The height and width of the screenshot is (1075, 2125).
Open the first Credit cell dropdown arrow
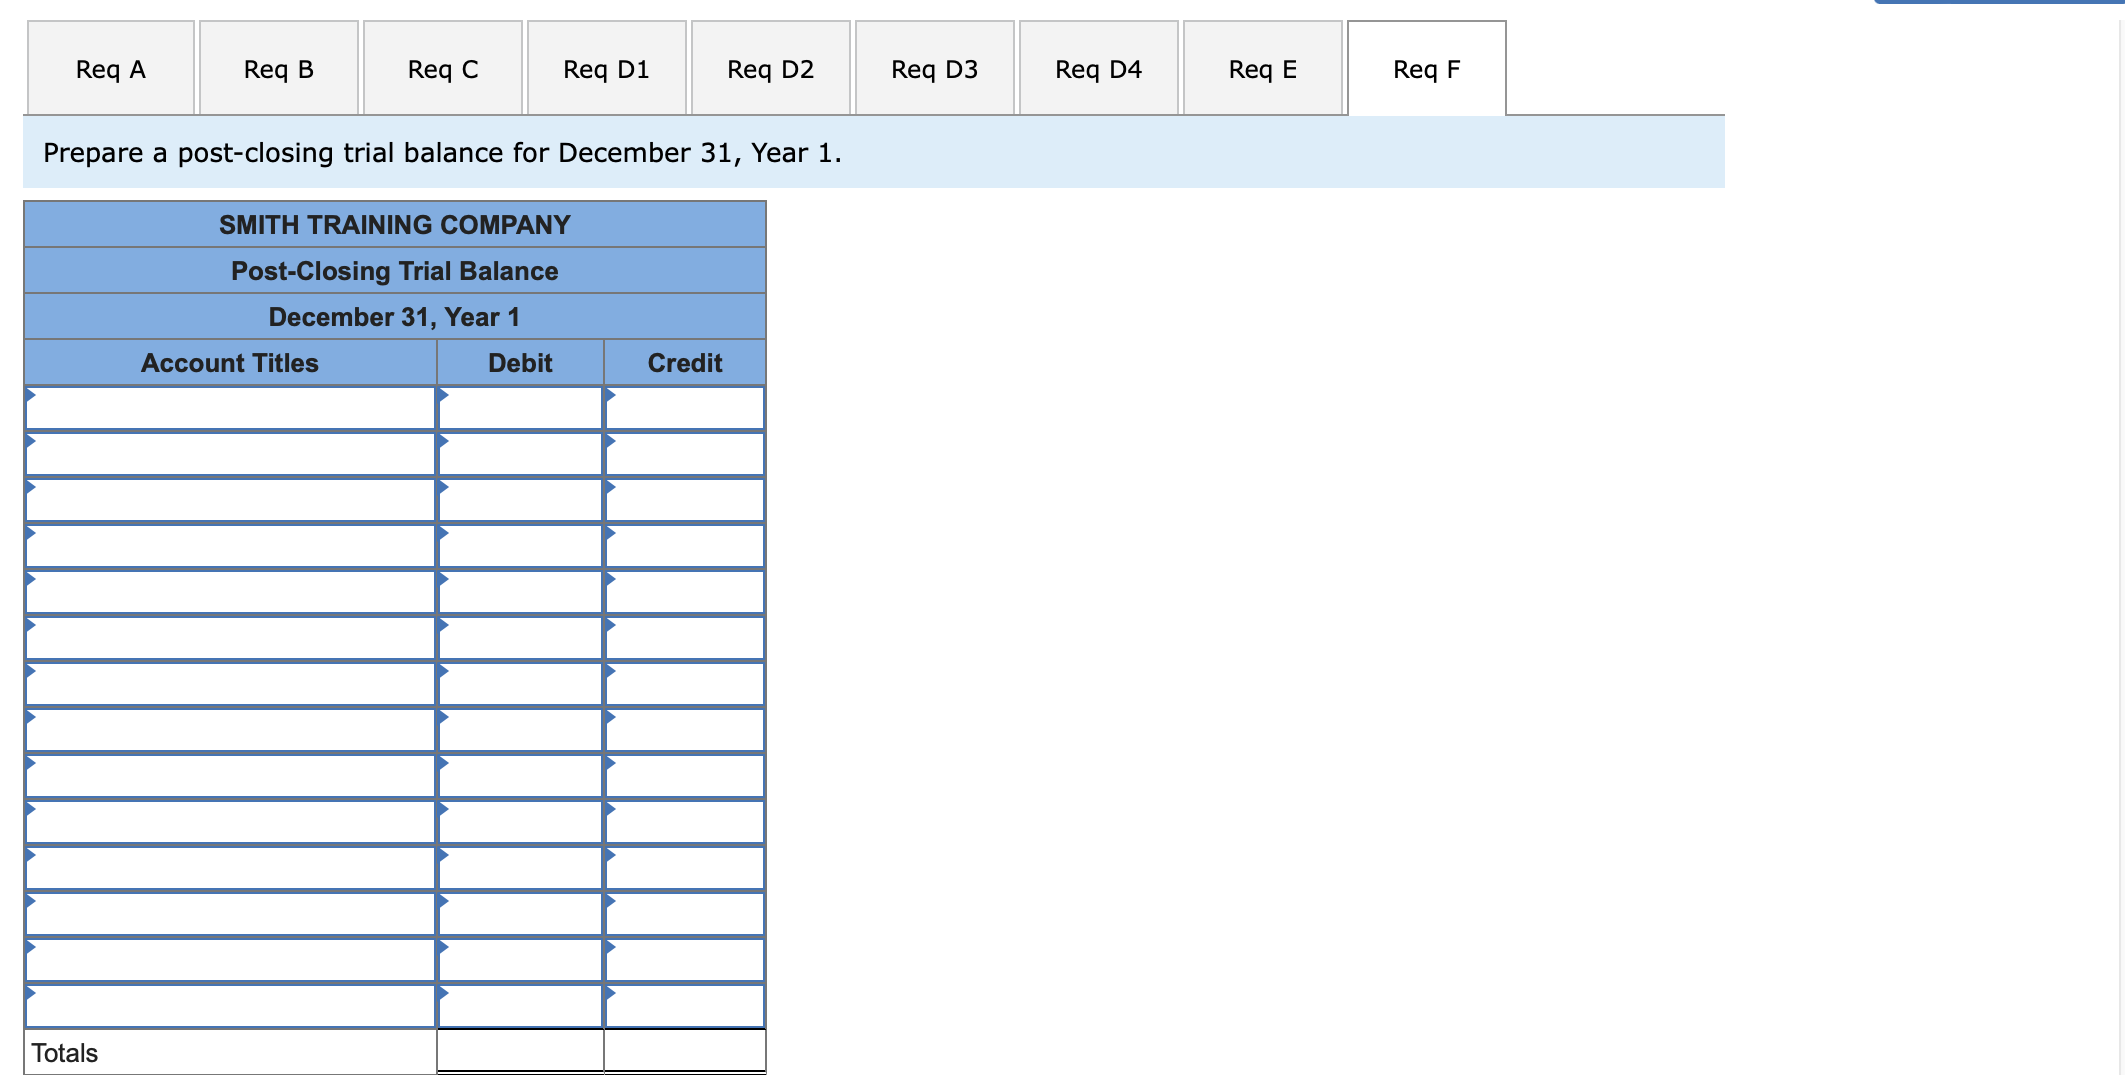coord(609,396)
